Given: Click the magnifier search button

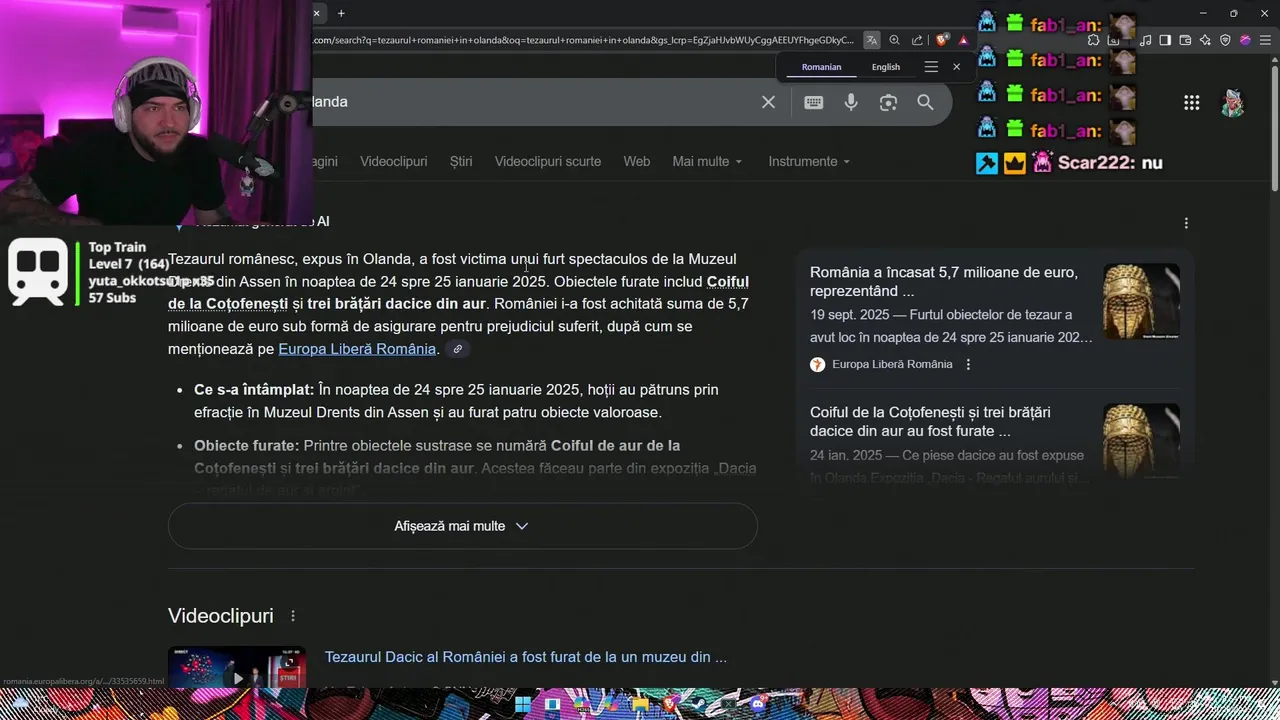Looking at the screenshot, I should (x=925, y=102).
